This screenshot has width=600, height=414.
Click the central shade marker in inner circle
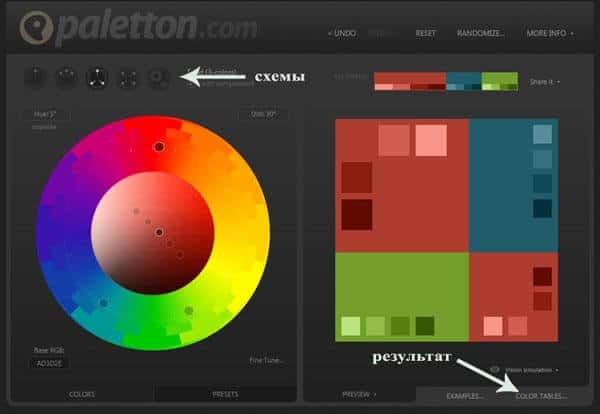click(x=159, y=232)
